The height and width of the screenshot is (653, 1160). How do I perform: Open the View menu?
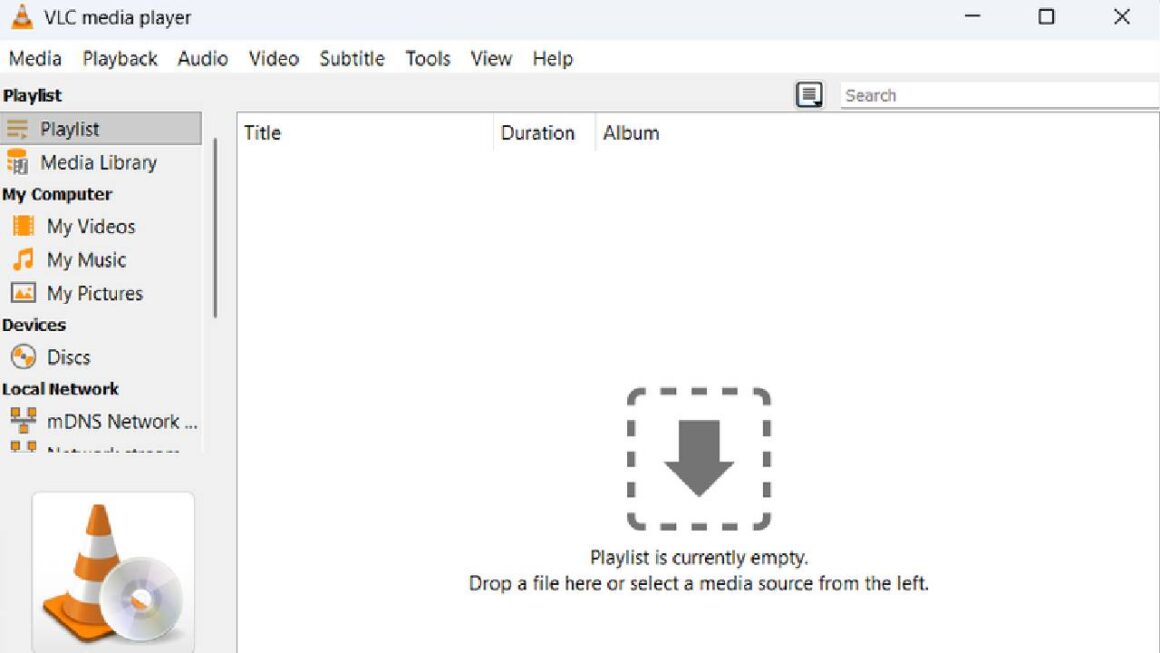pos(491,58)
